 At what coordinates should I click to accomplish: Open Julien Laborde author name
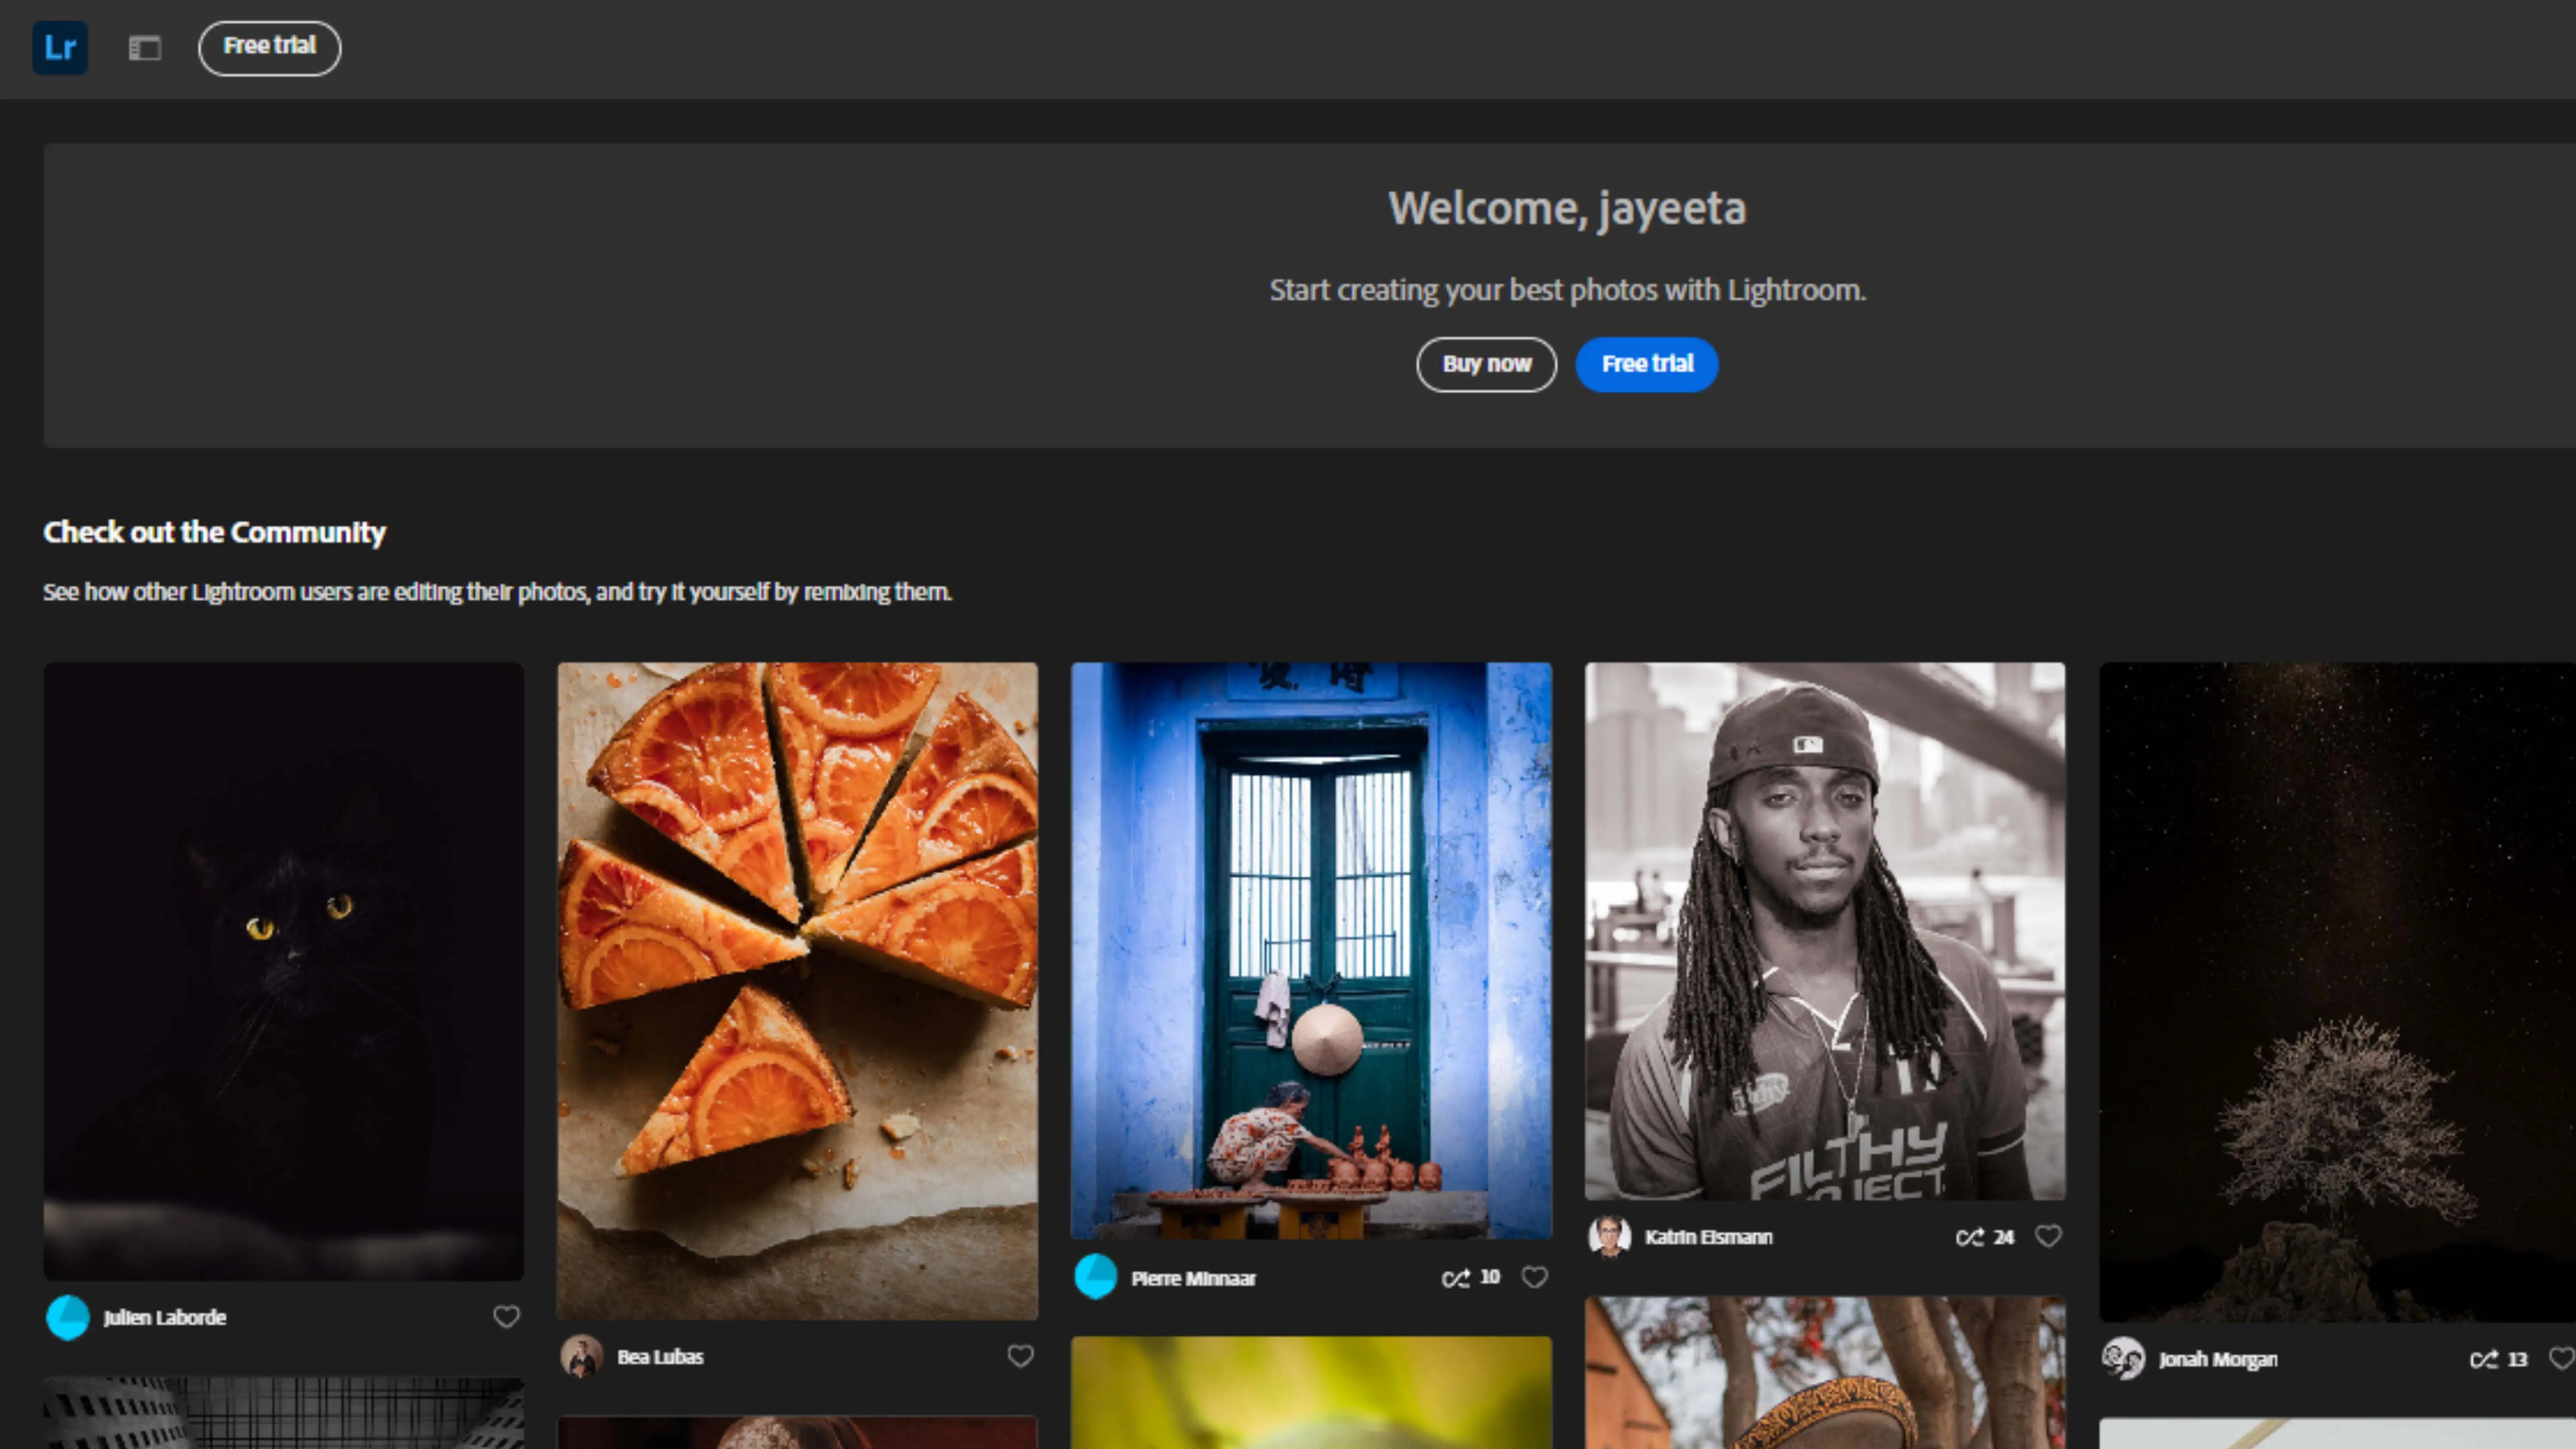165,1318
